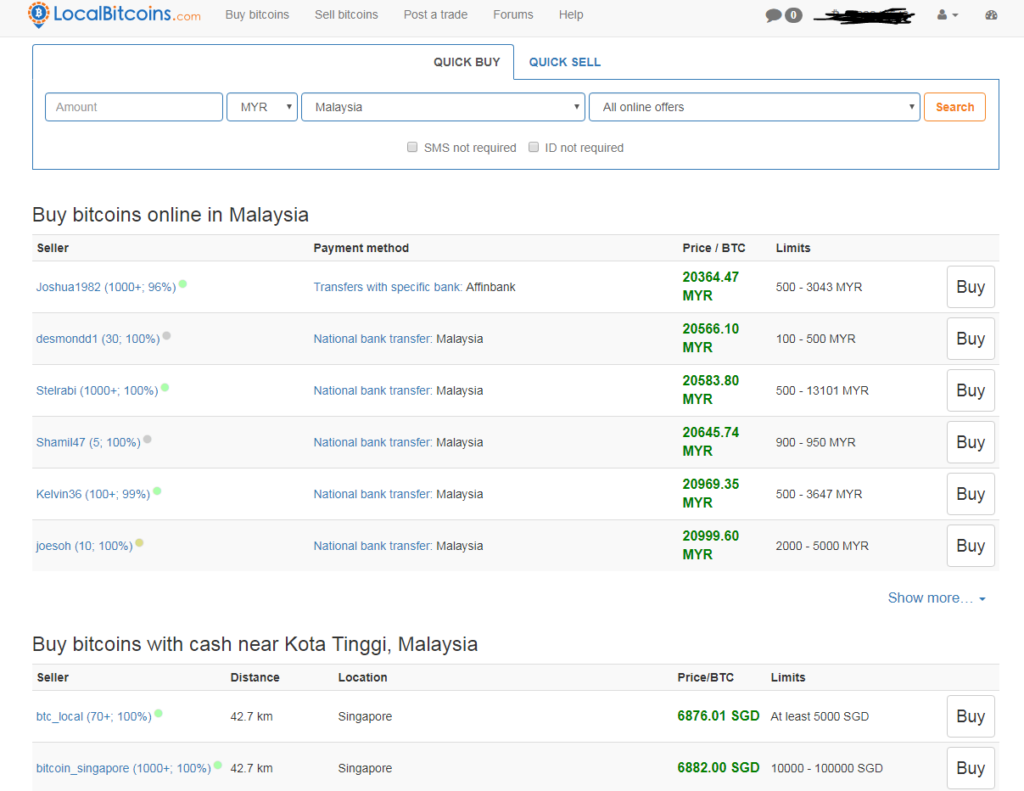Click status dot beside Kelvin36
This screenshot has width=1024, height=791.
157,491
